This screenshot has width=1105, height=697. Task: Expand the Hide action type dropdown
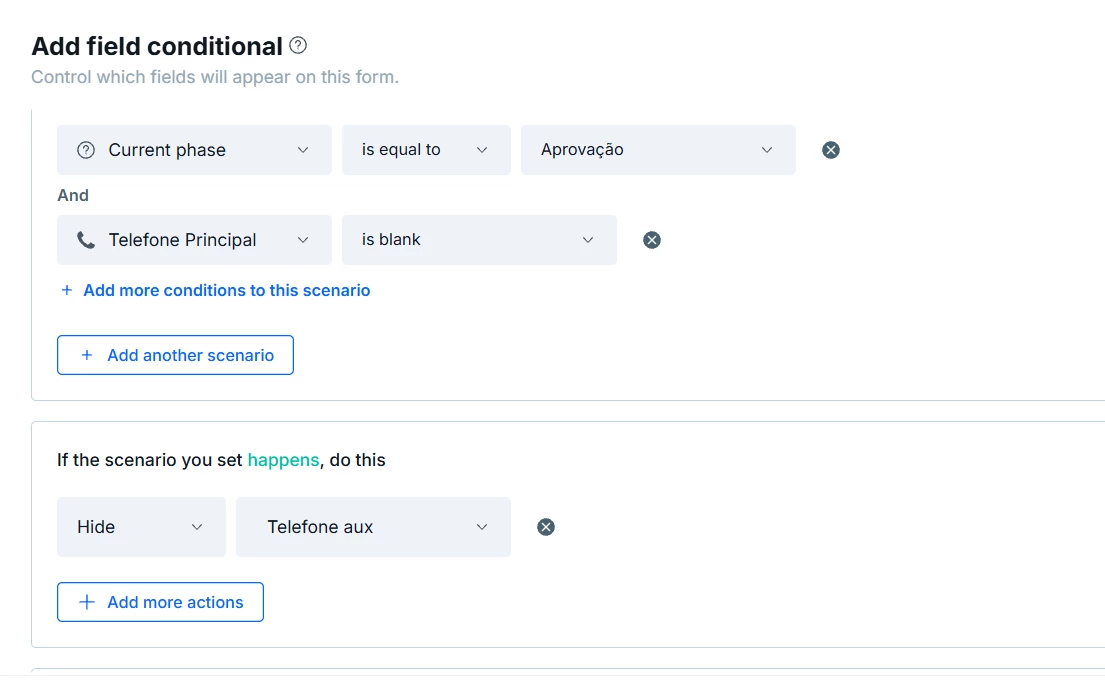coord(141,527)
